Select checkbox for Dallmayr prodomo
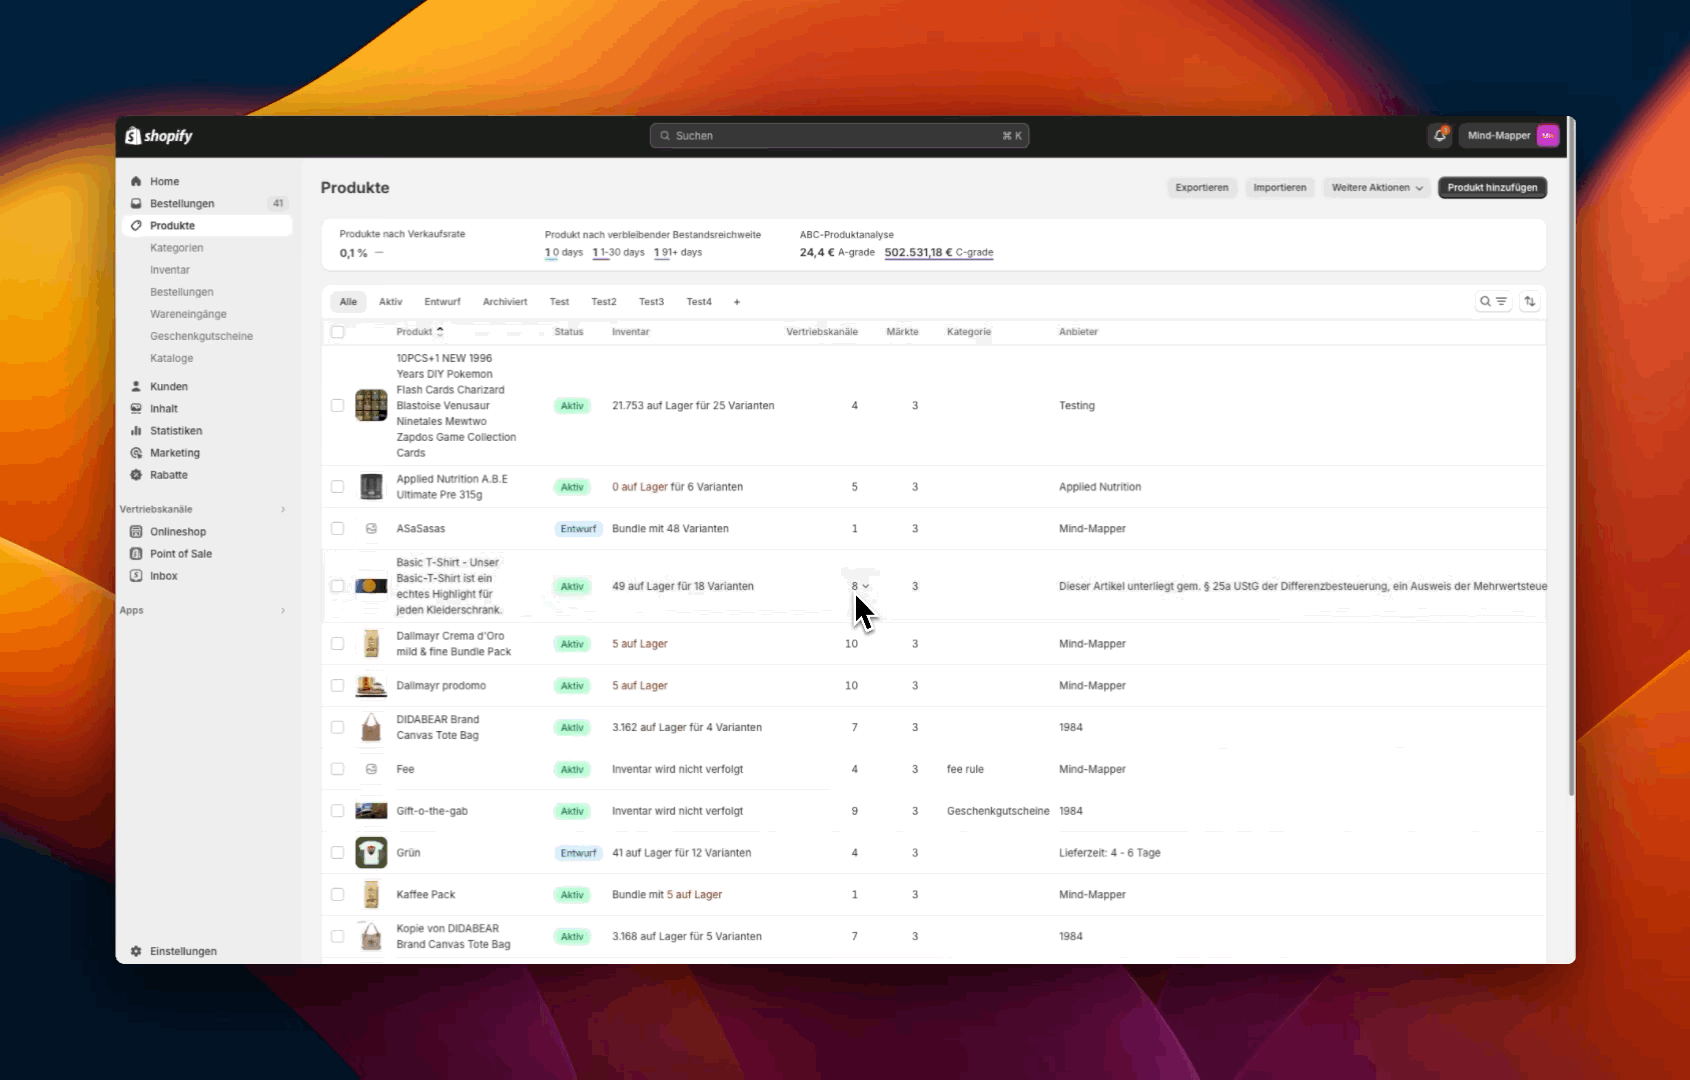This screenshot has height=1080, width=1690. 337,685
